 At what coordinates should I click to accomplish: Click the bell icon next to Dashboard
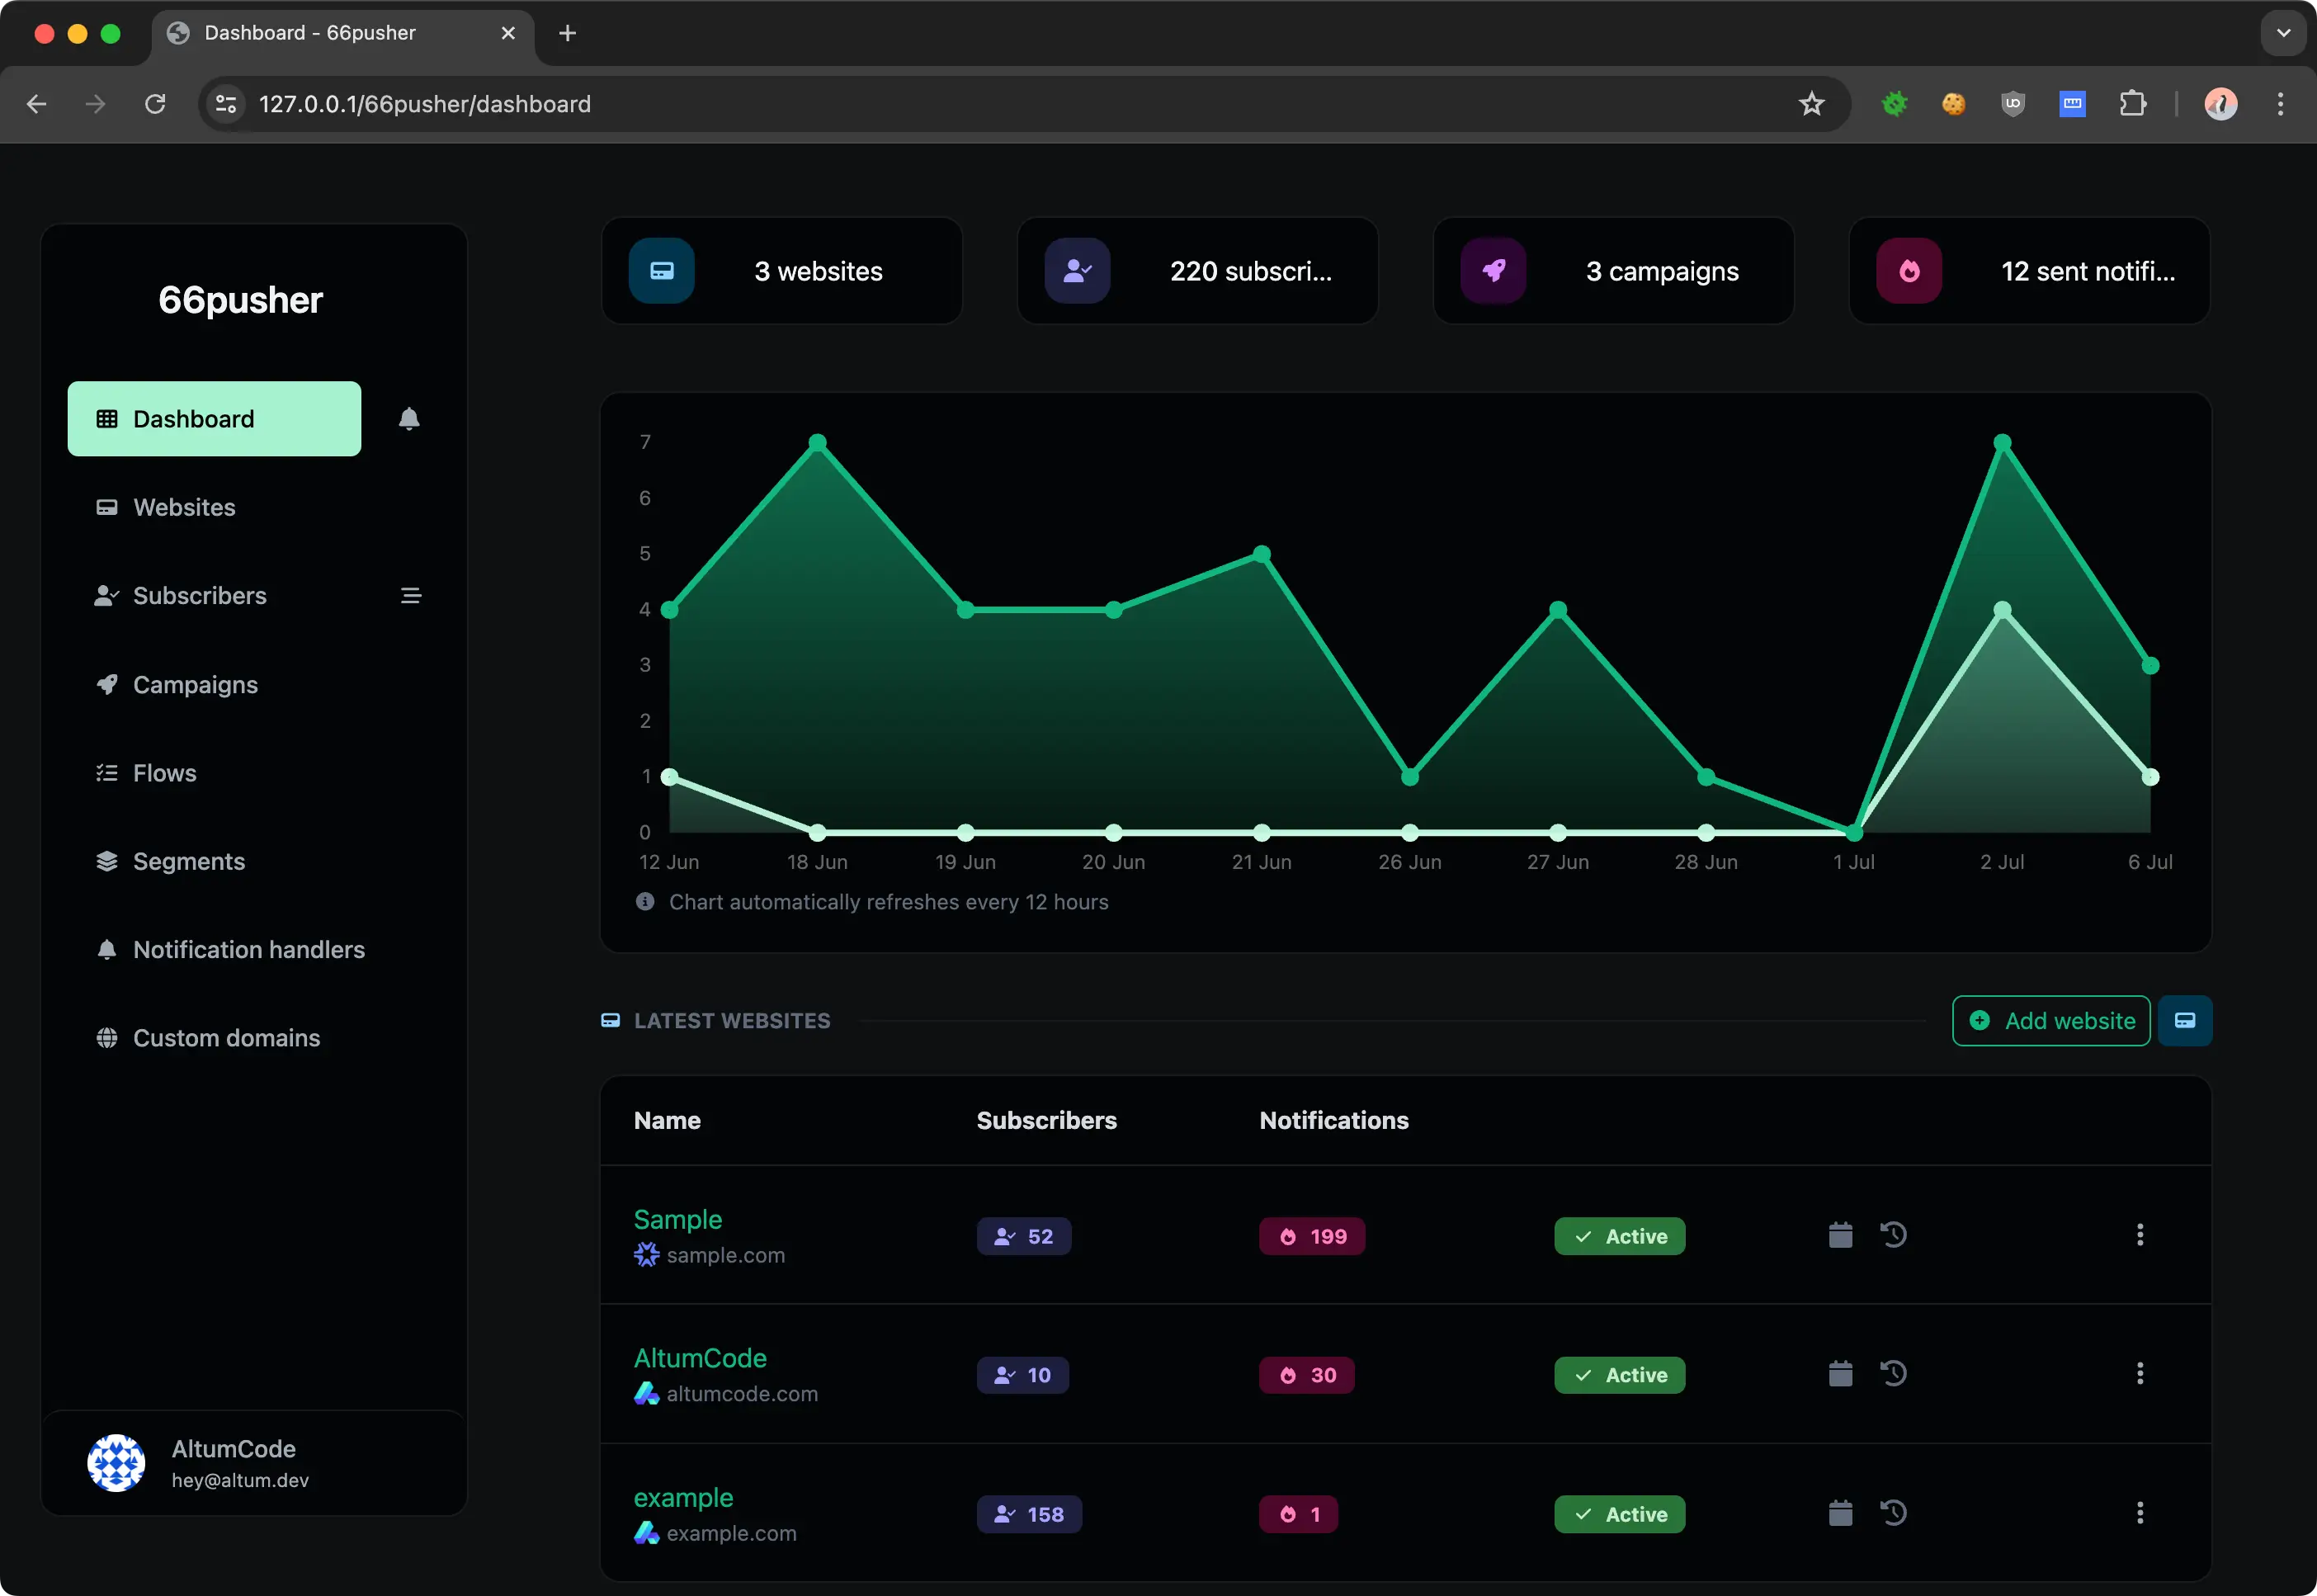[x=409, y=418]
